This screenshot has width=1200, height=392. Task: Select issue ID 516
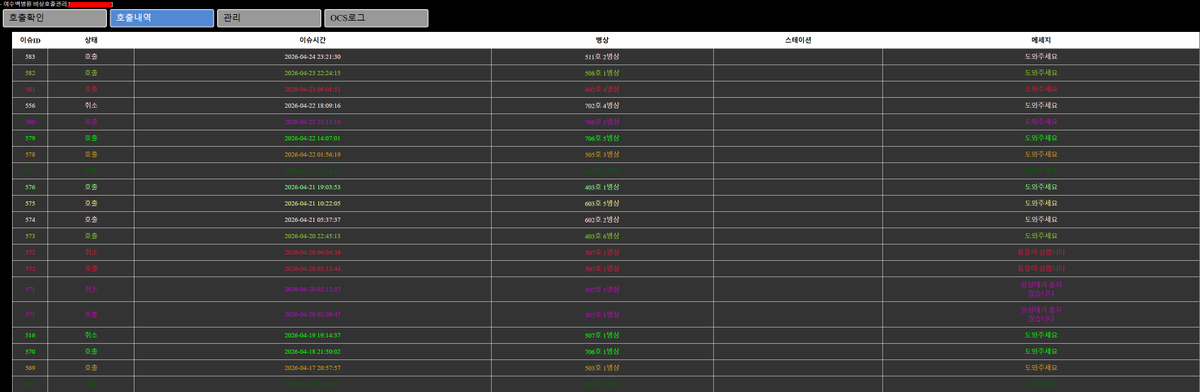pyautogui.click(x=30, y=335)
